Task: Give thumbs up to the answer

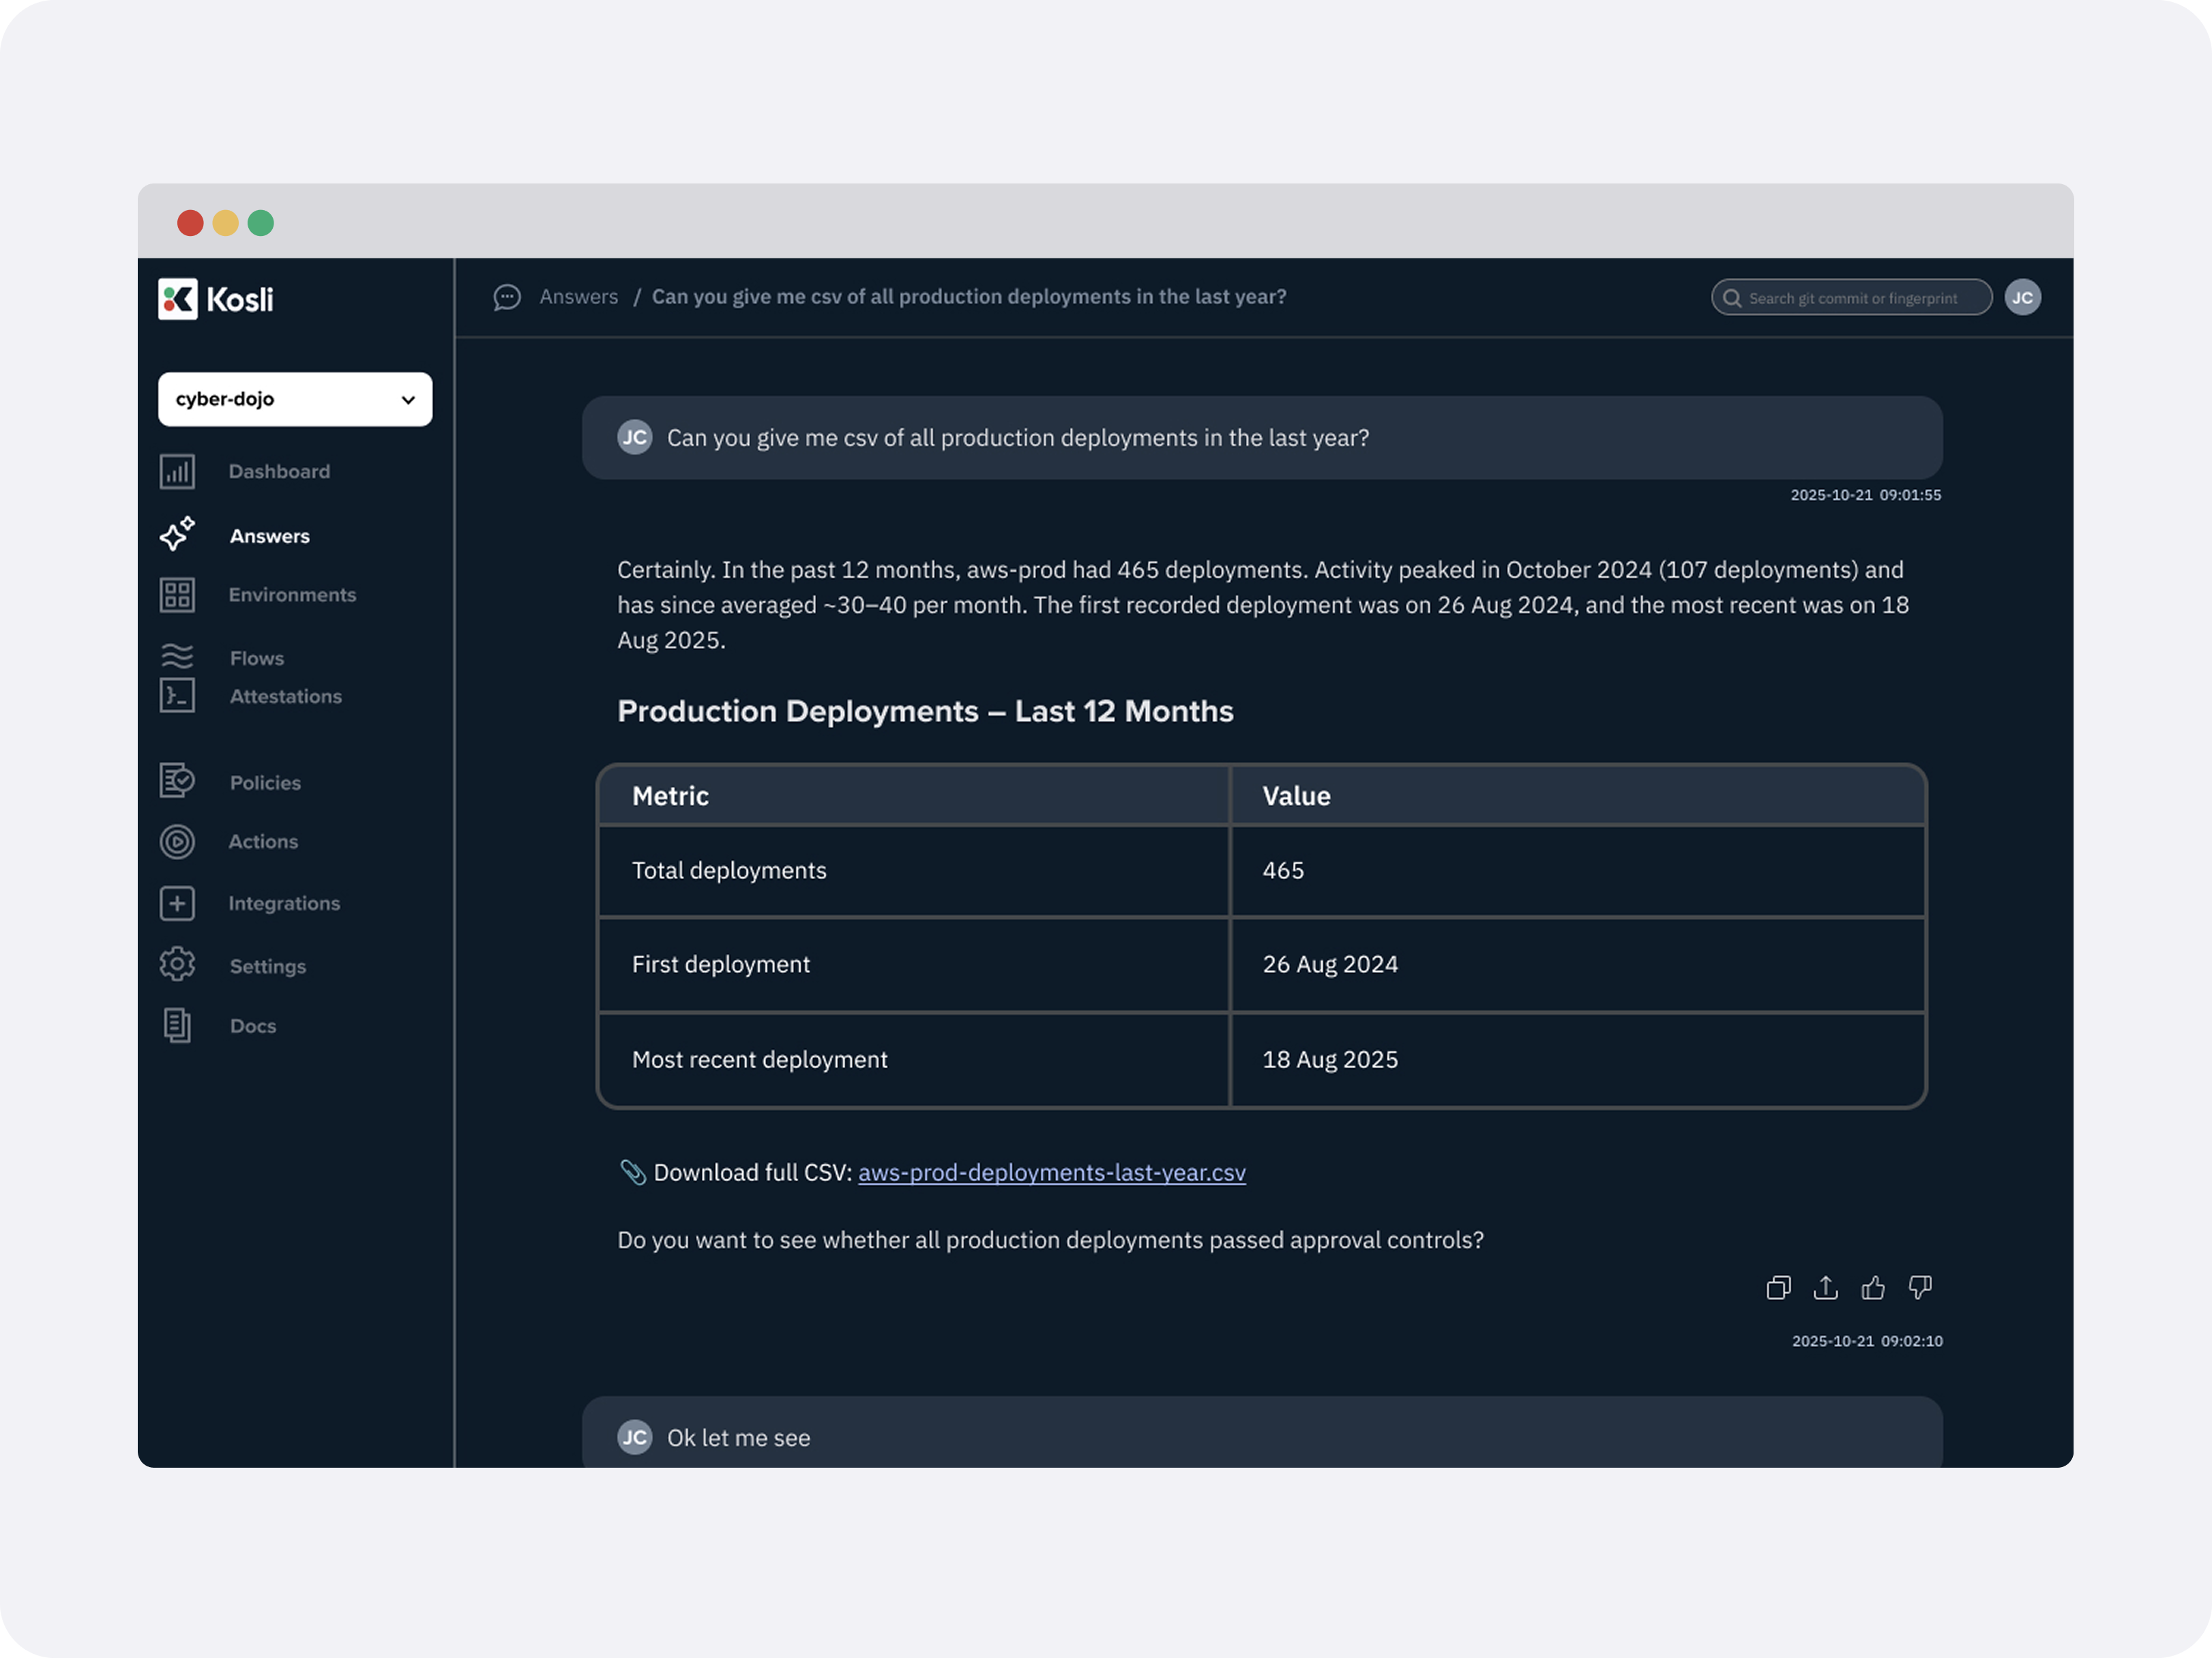Action: click(1873, 1288)
